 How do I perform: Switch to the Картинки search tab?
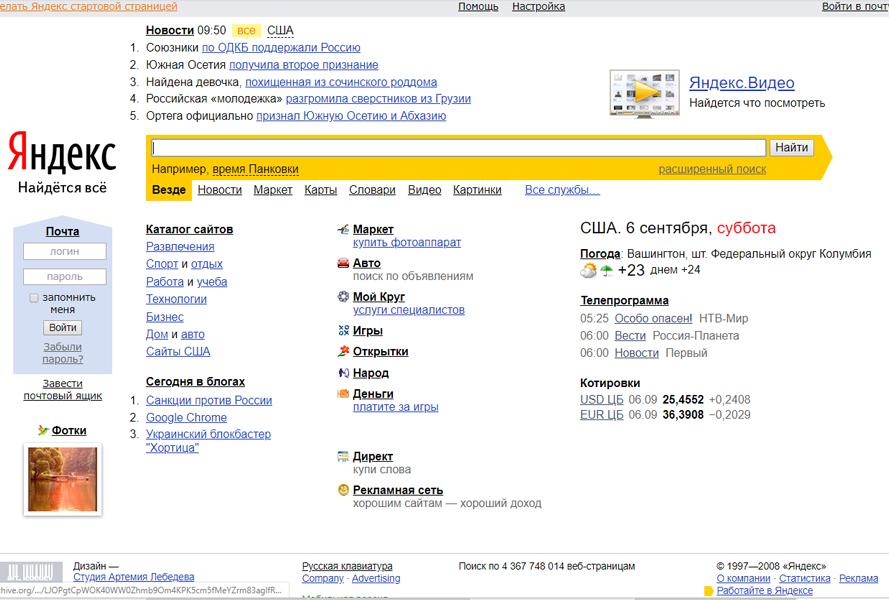pos(477,190)
